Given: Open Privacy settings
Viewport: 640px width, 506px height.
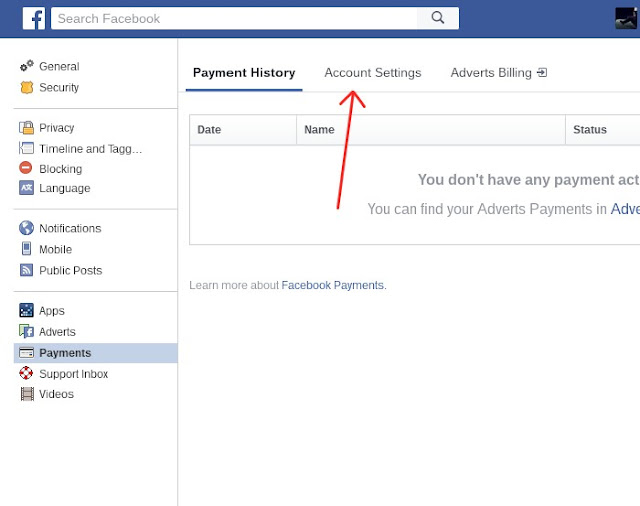Looking at the screenshot, I should click(x=57, y=128).
